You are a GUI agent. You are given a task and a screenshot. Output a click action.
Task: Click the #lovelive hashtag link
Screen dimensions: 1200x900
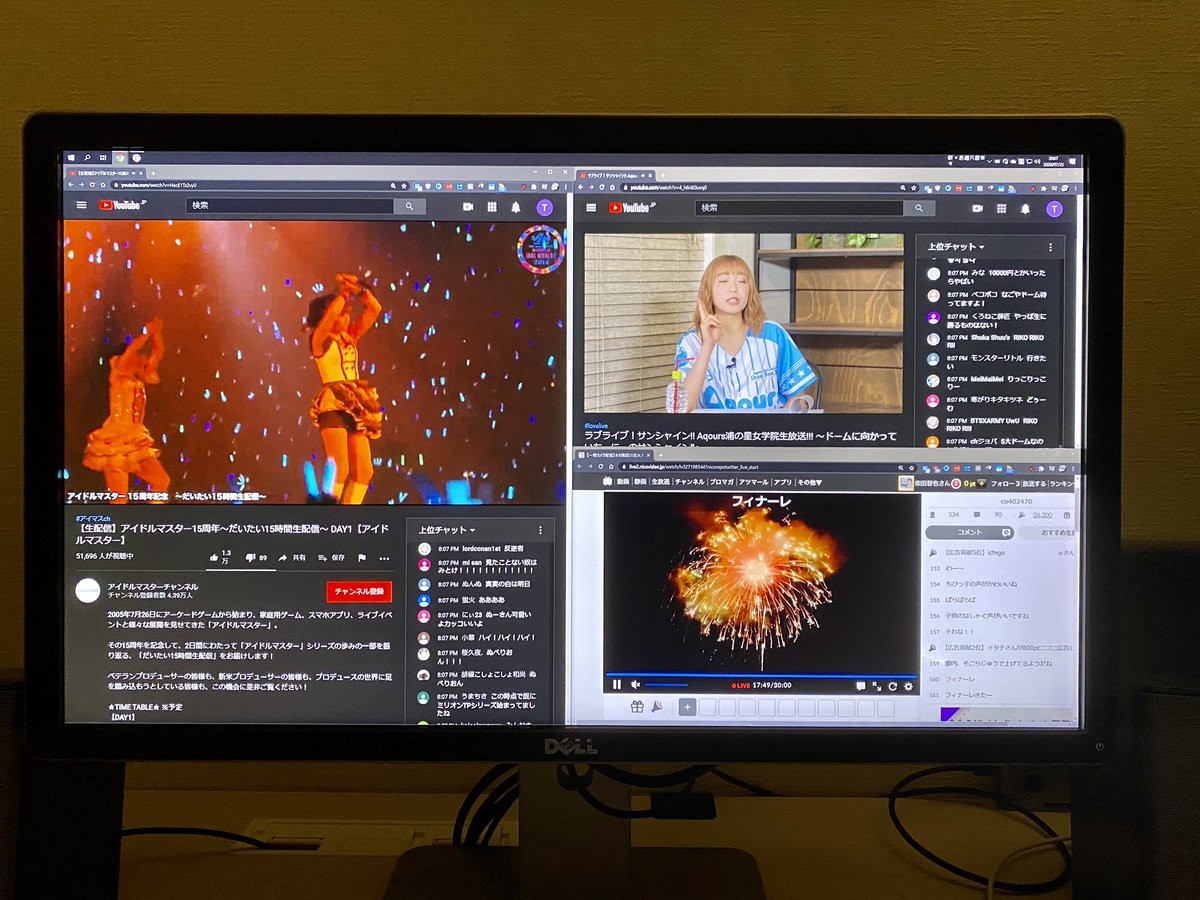tap(597, 425)
